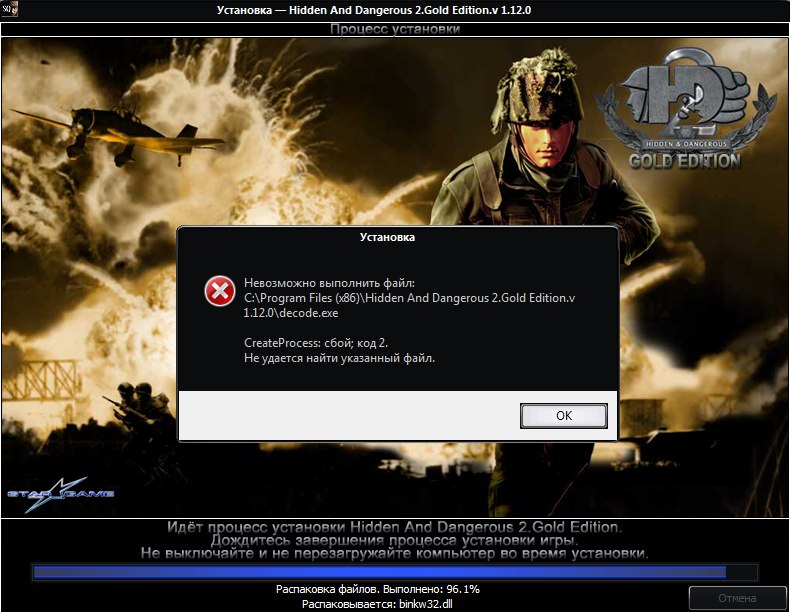Click the red error X icon

[x=219, y=291]
